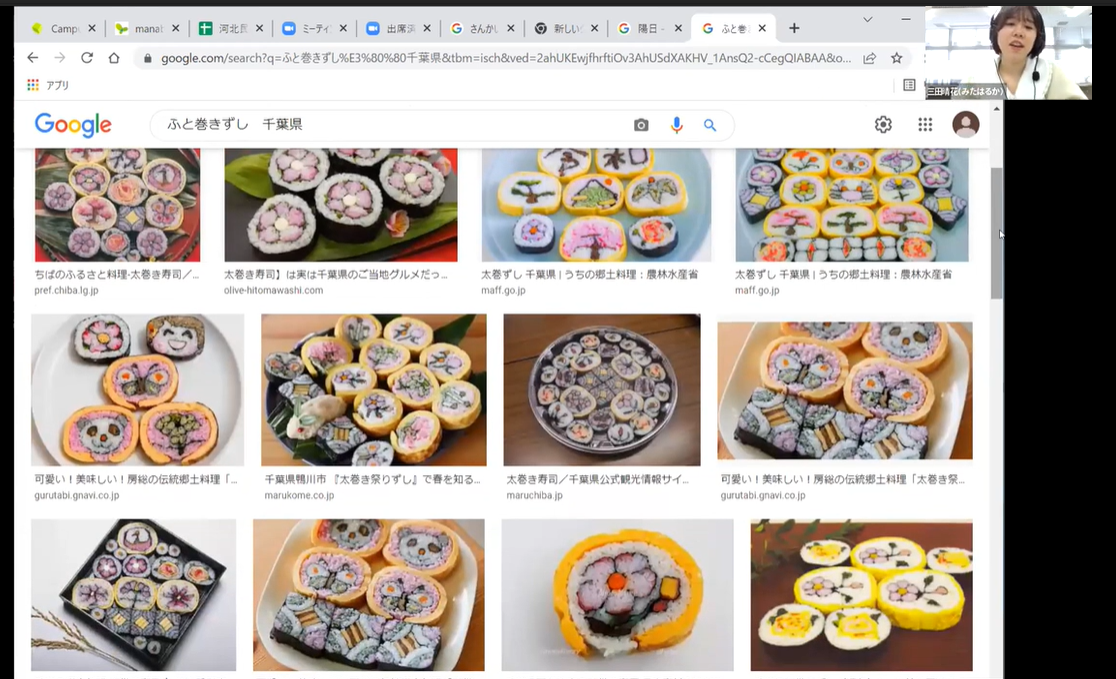Open the アプリ bookmarks shortcut
Screen dimensions: 1116x679
(48, 85)
